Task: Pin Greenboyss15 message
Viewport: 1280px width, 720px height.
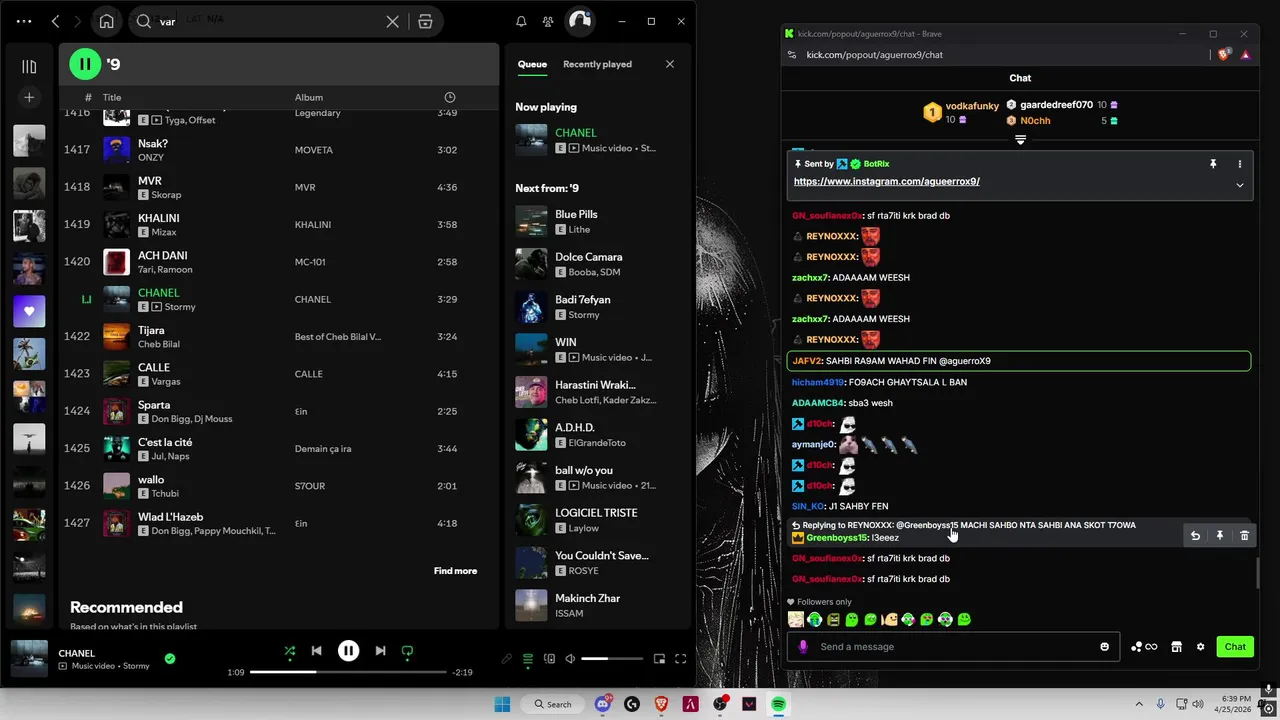Action: point(1219,536)
